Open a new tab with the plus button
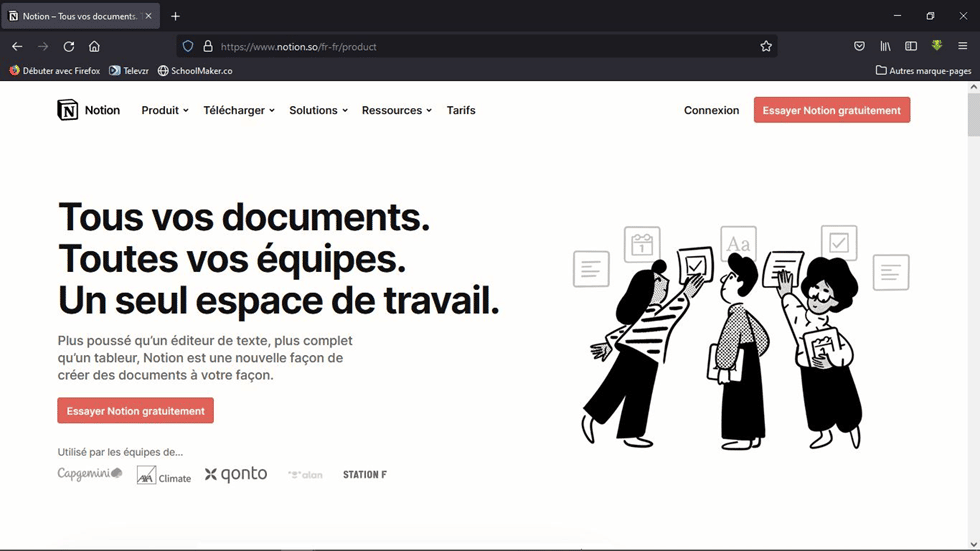980x551 pixels. coord(176,16)
